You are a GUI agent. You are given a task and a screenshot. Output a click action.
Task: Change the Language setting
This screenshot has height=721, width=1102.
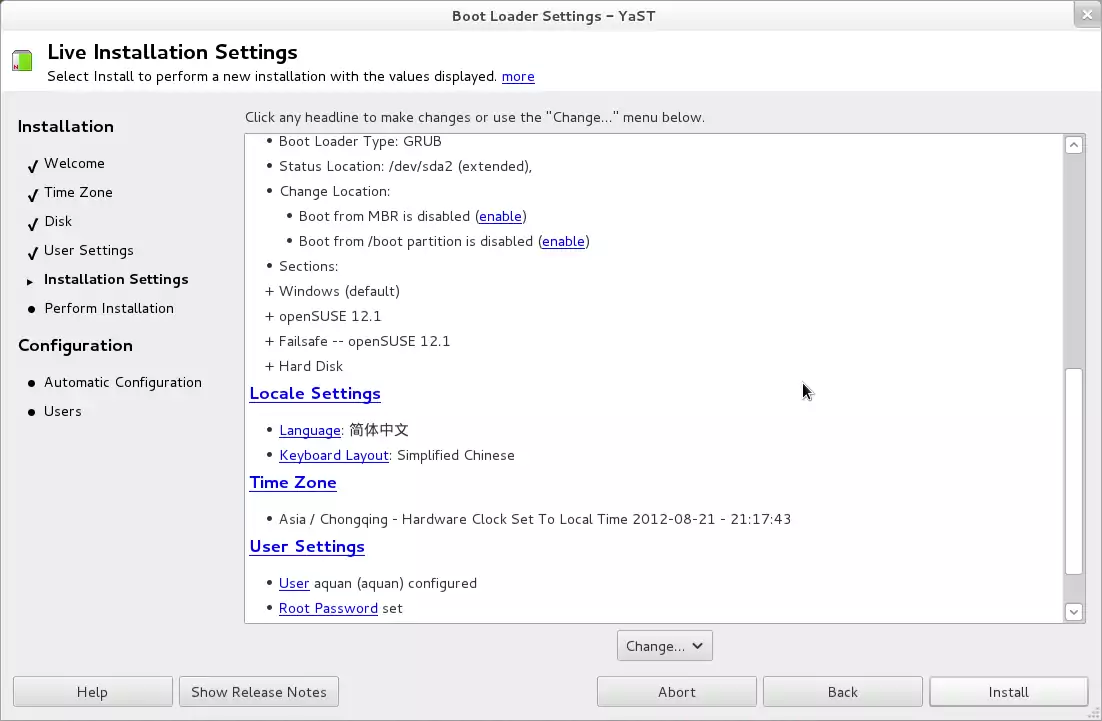[309, 430]
